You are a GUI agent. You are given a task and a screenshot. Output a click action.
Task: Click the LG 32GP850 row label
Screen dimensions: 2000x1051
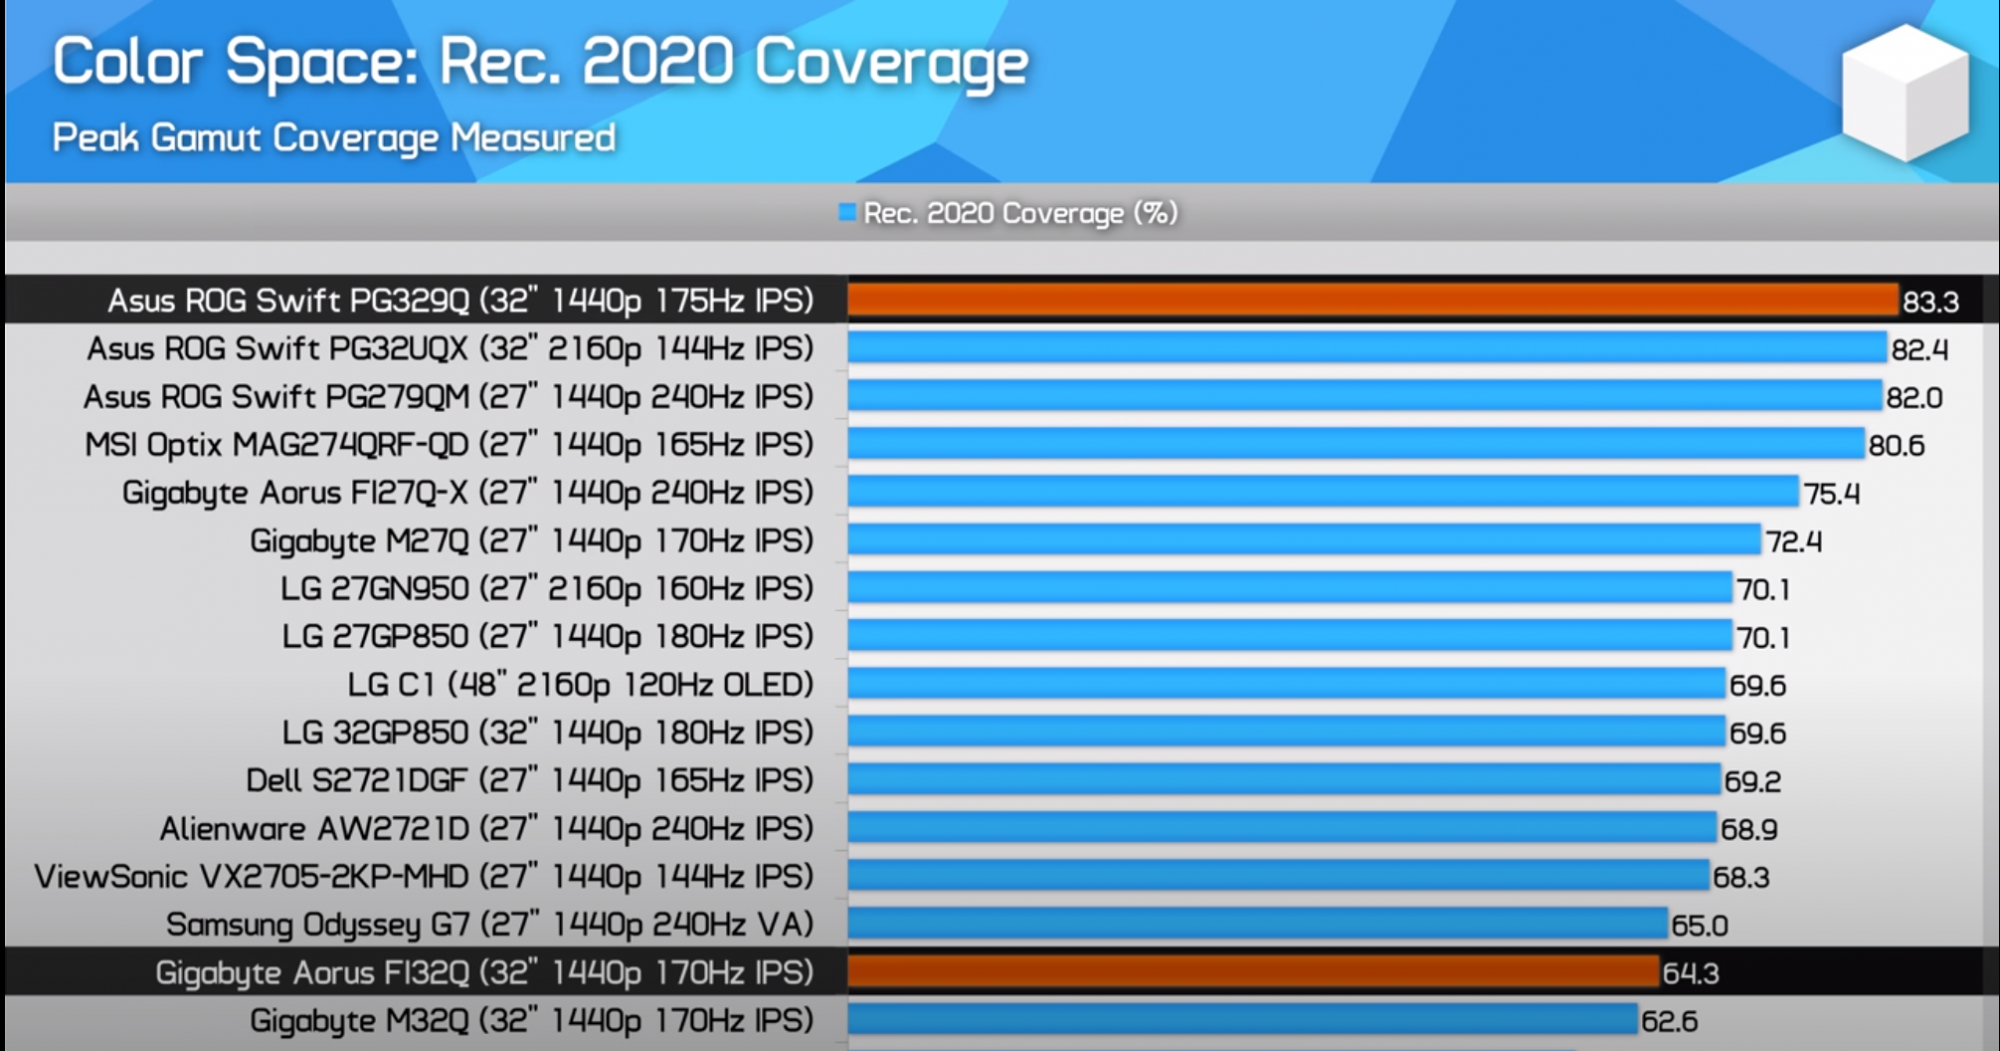click(x=548, y=733)
